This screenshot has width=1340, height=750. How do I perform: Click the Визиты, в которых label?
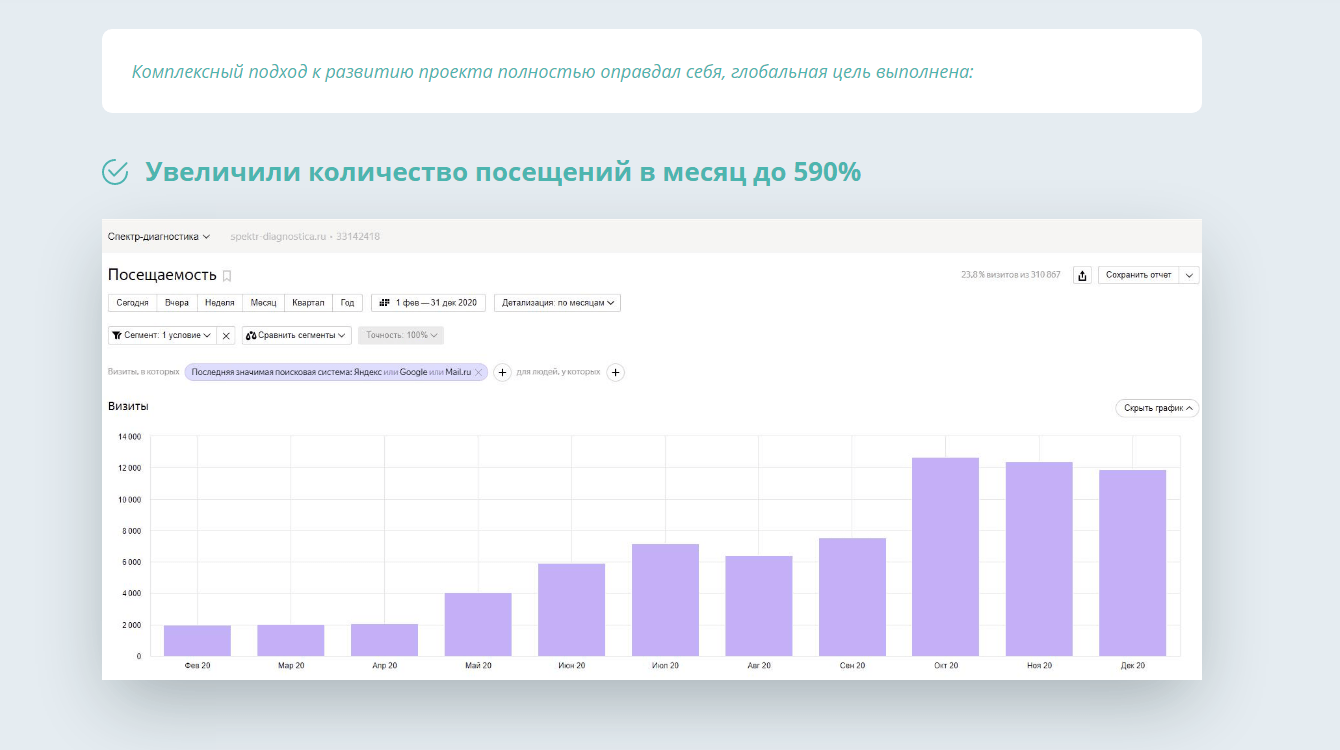(144, 372)
